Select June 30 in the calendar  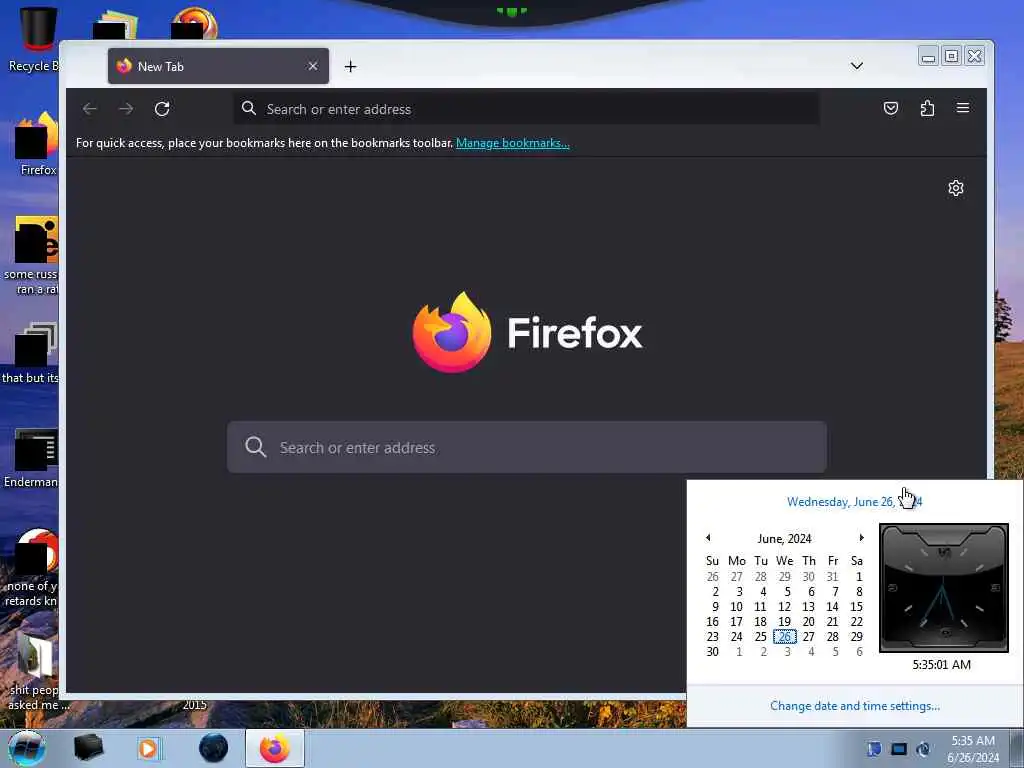[712, 651]
